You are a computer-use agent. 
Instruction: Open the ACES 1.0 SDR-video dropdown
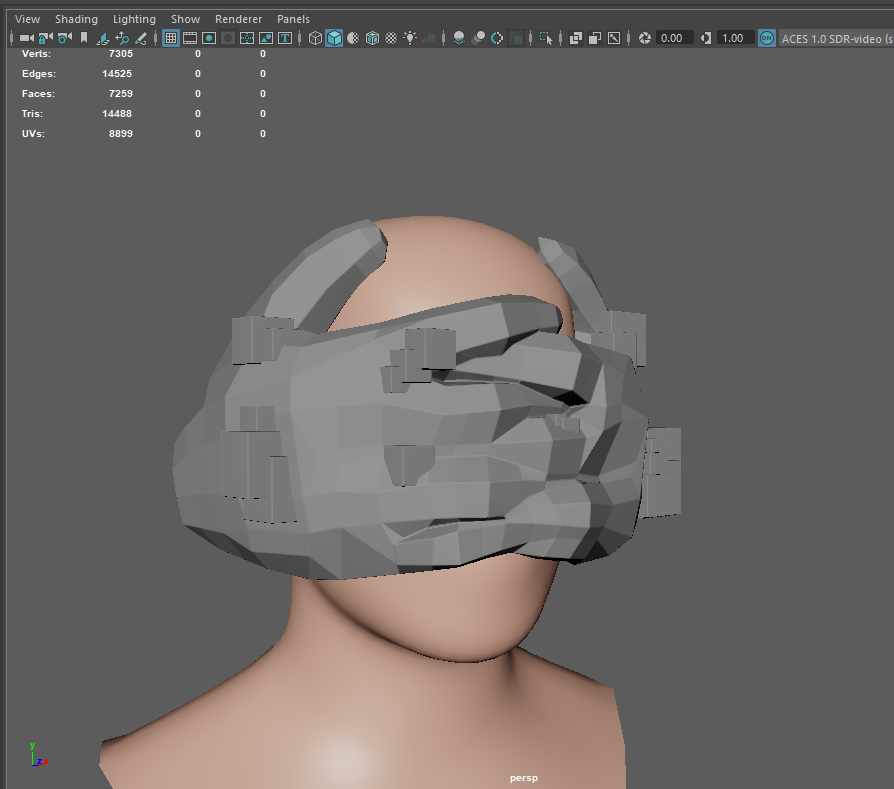(836, 39)
